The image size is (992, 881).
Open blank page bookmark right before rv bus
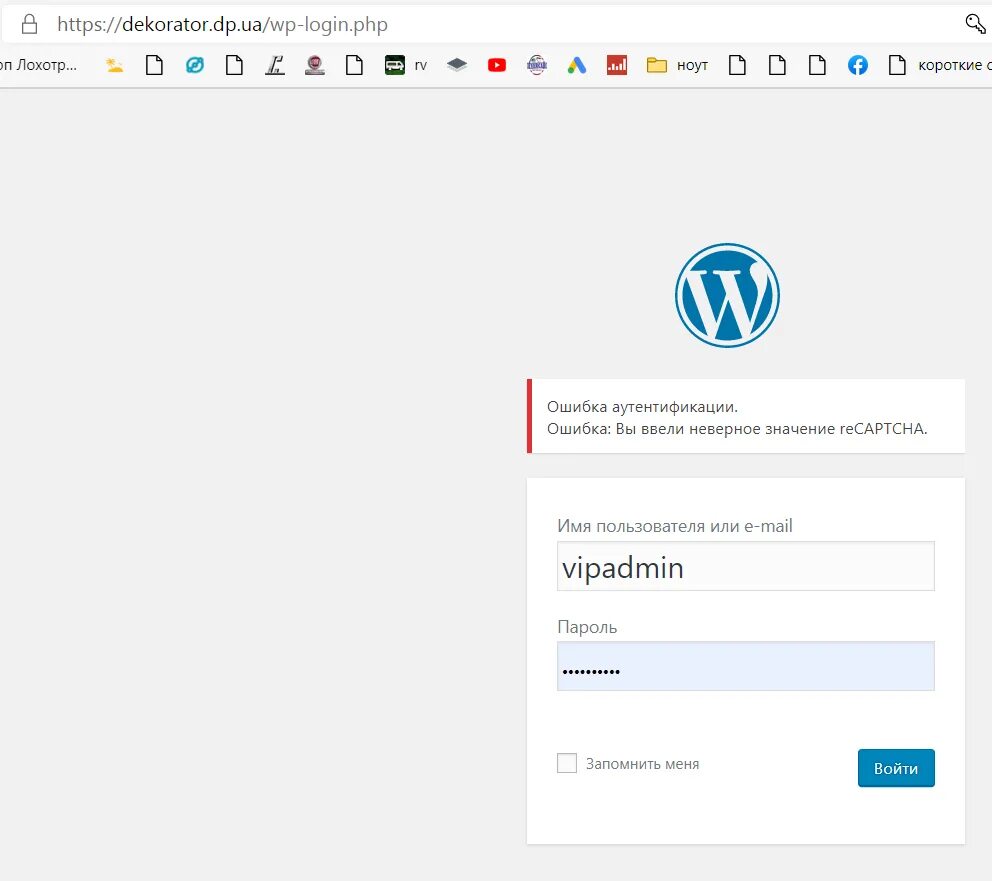point(354,65)
